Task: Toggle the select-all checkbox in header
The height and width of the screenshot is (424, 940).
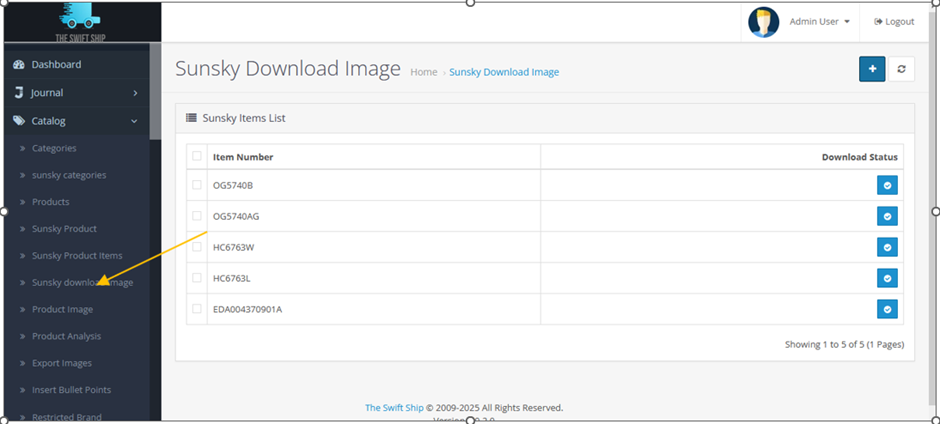Action: [197, 156]
